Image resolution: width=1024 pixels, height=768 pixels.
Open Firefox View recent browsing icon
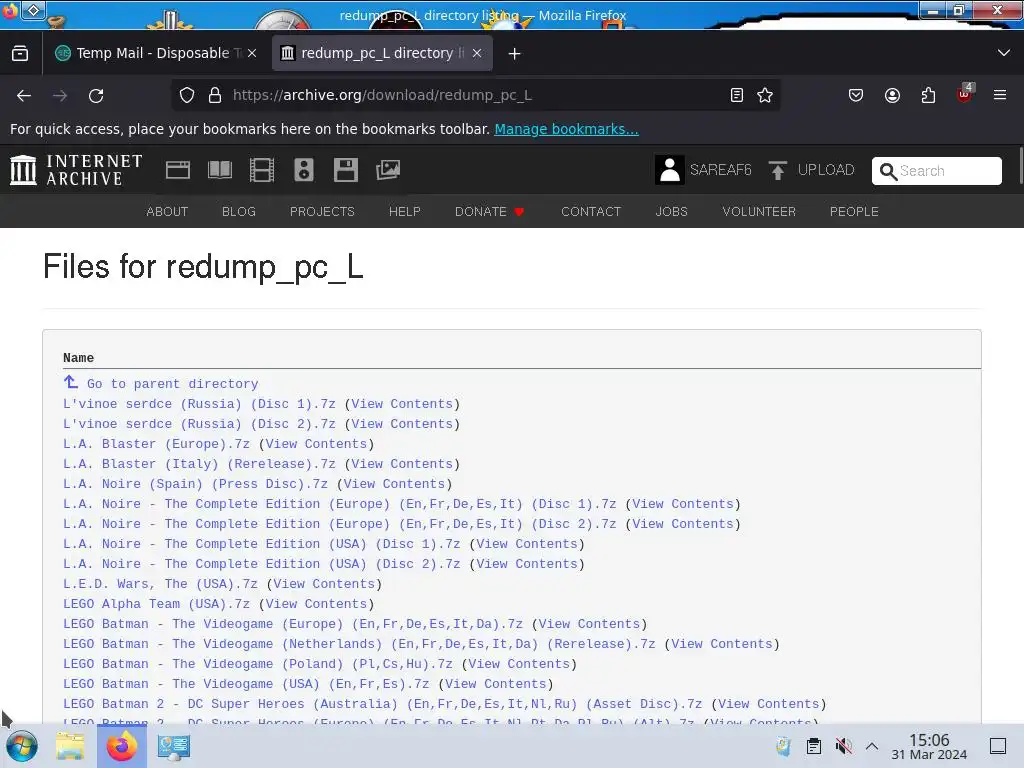20,54
